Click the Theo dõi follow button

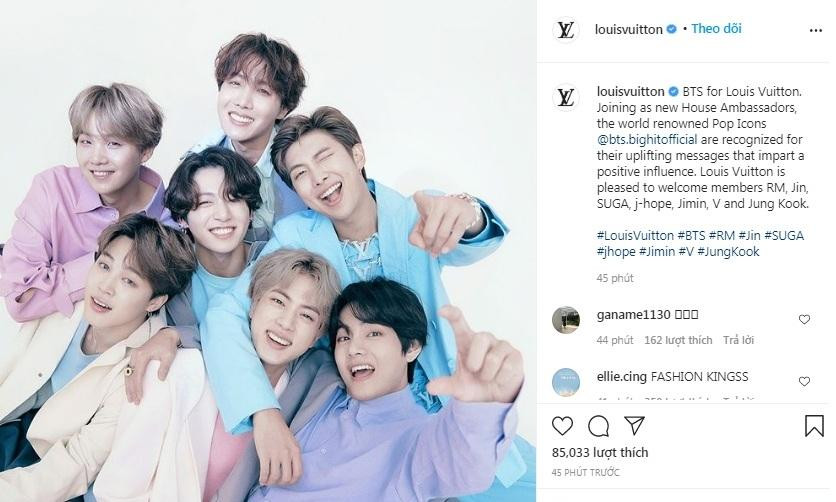(x=716, y=29)
